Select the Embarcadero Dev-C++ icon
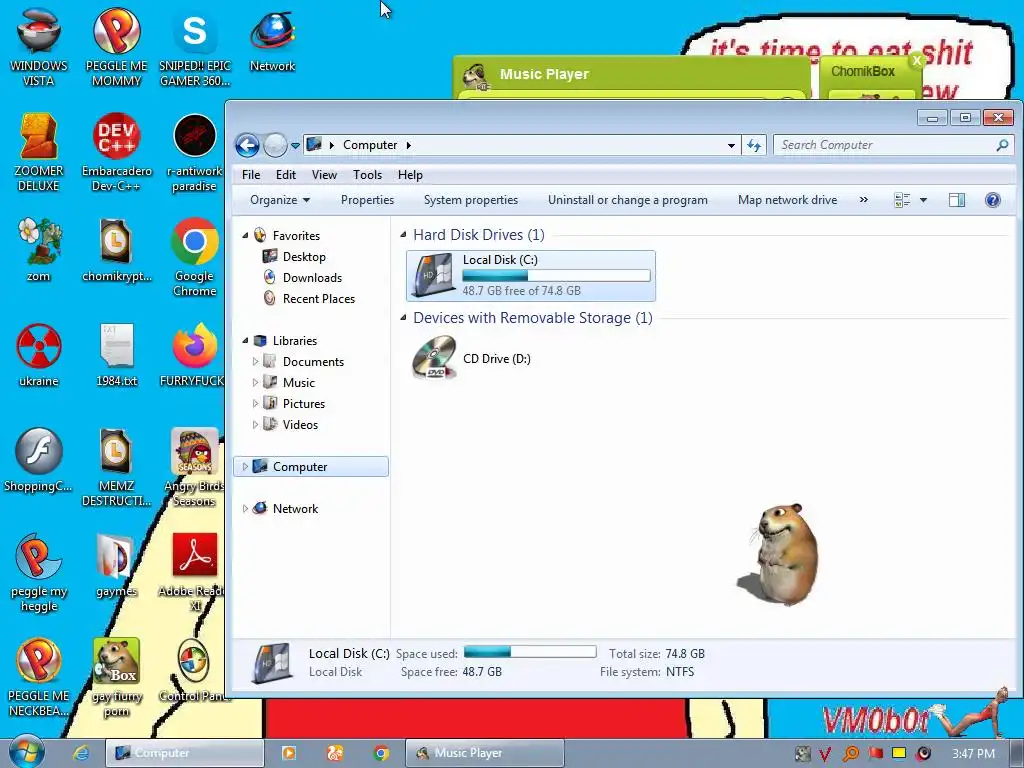The image size is (1024, 768). click(116, 152)
